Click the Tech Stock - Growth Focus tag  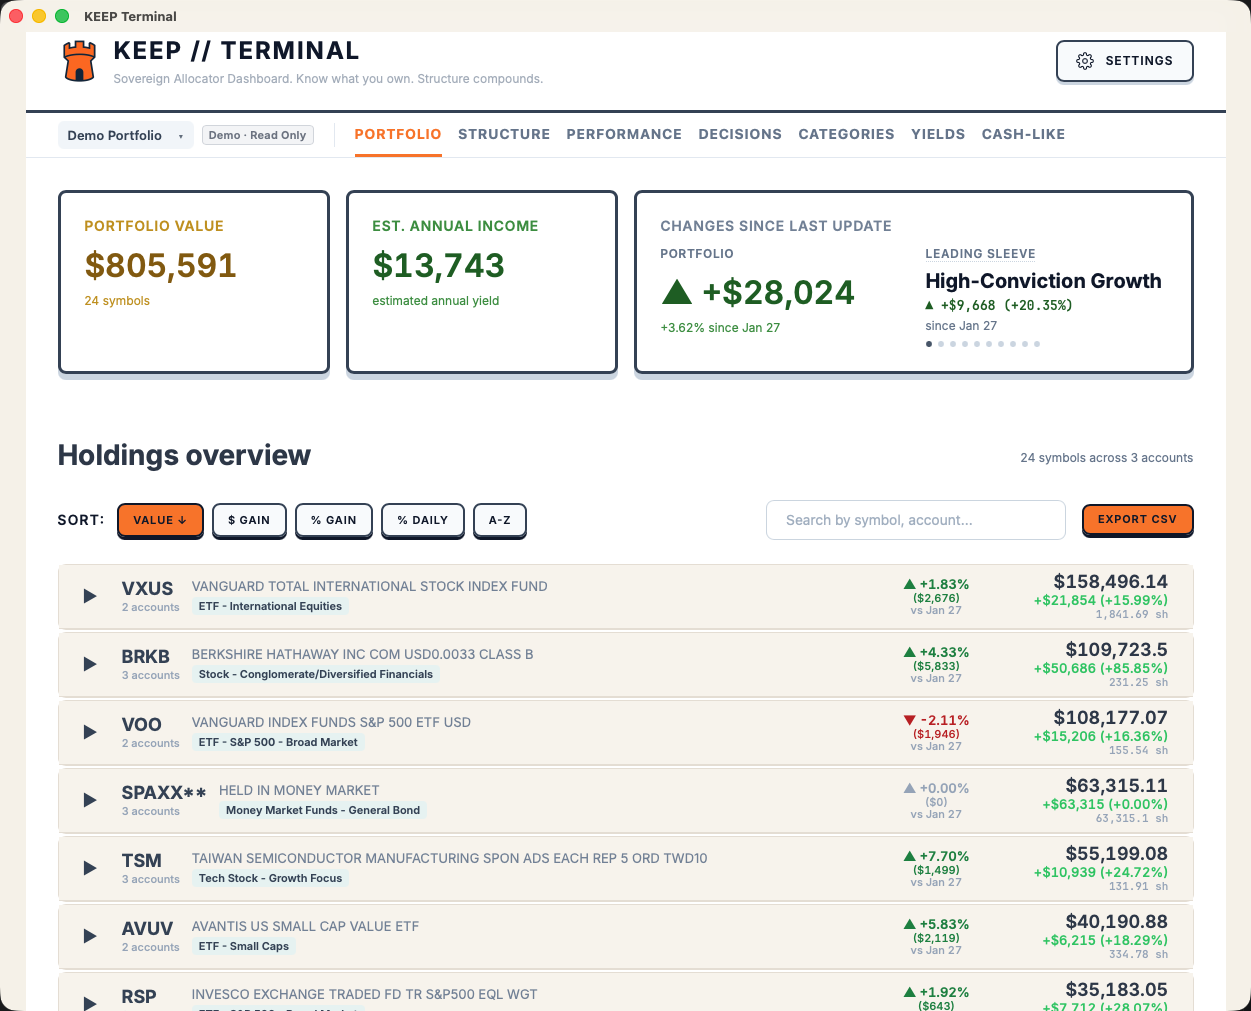[x=270, y=878]
